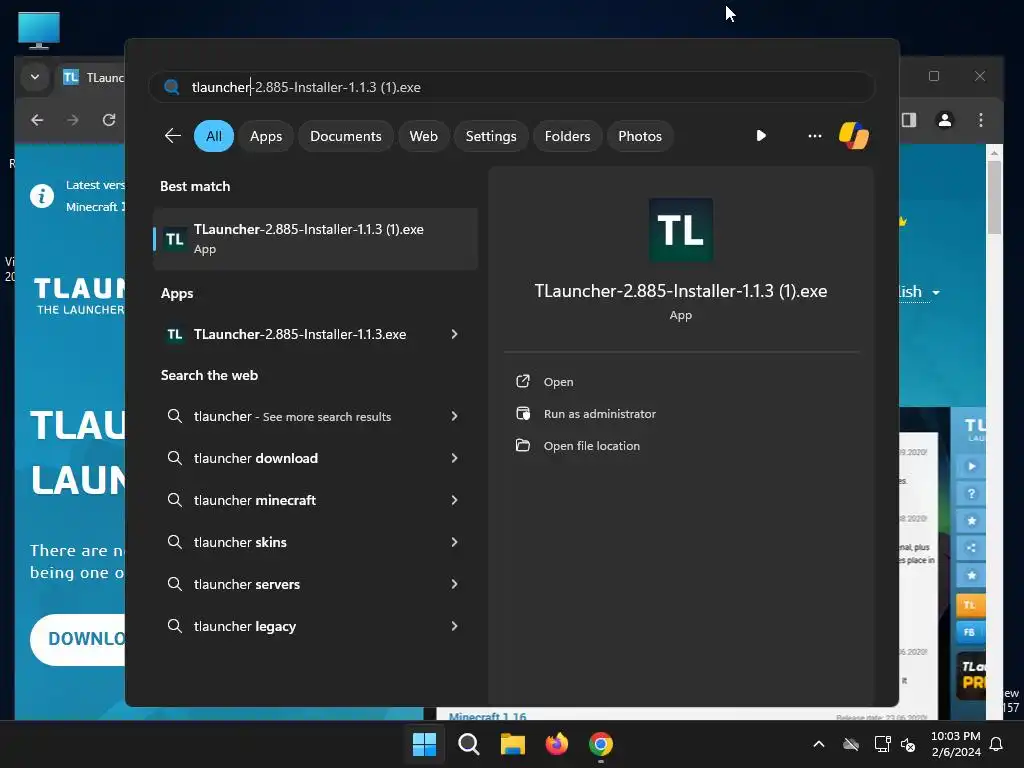
Task: Select the All filter tab
Action: [214, 136]
